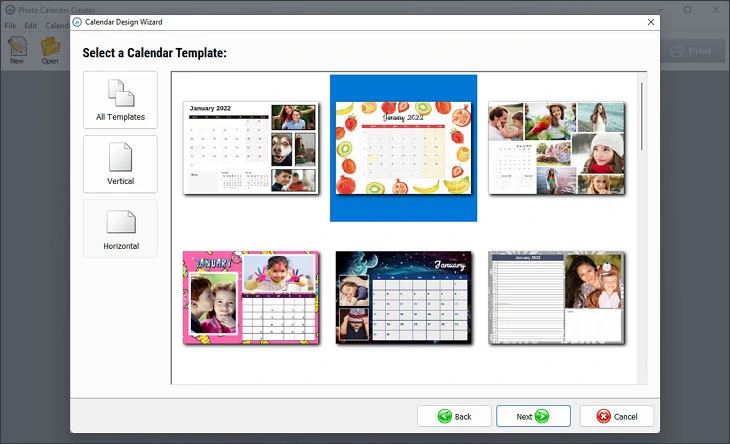Choose the night sky space calendar template

point(403,297)
